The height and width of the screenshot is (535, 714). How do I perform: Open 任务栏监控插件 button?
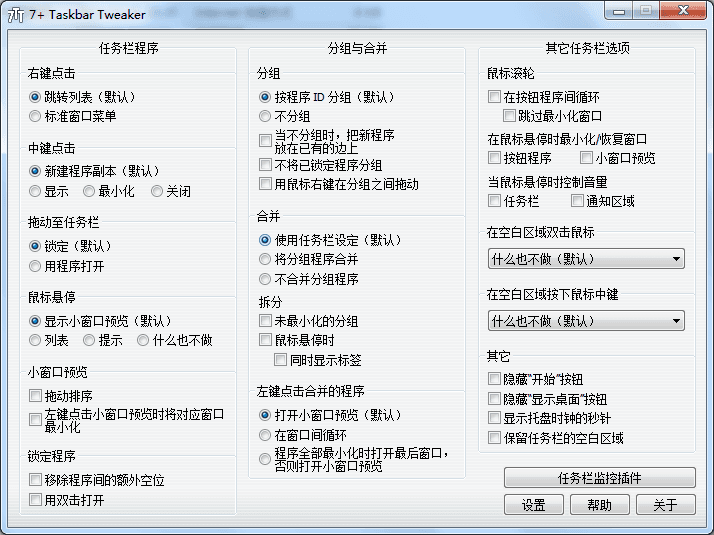point(600,478)
